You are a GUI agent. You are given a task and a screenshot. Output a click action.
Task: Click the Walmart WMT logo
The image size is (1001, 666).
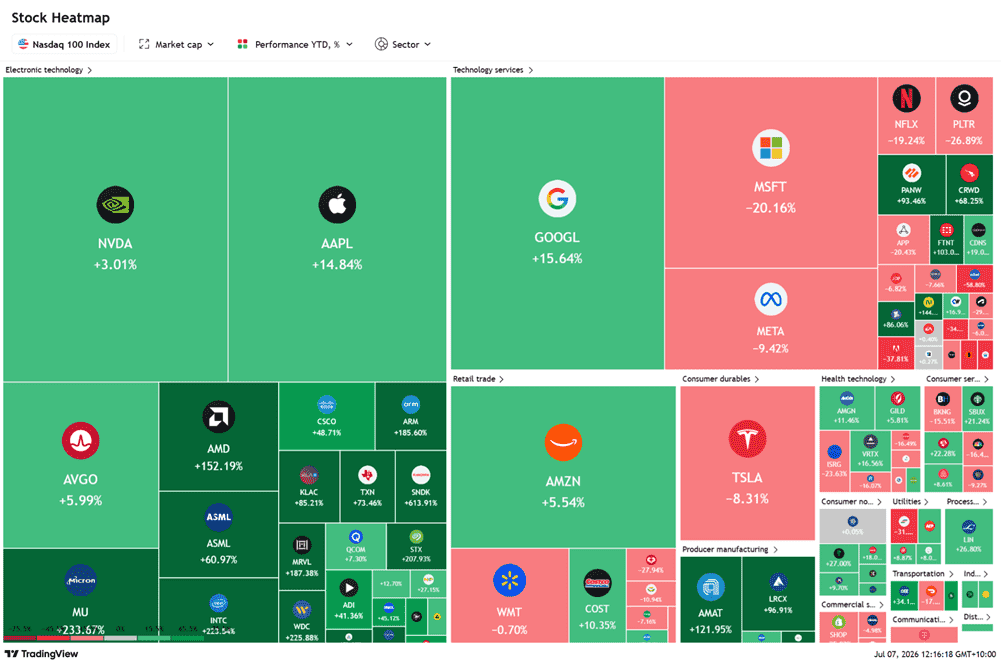point(509,580)
